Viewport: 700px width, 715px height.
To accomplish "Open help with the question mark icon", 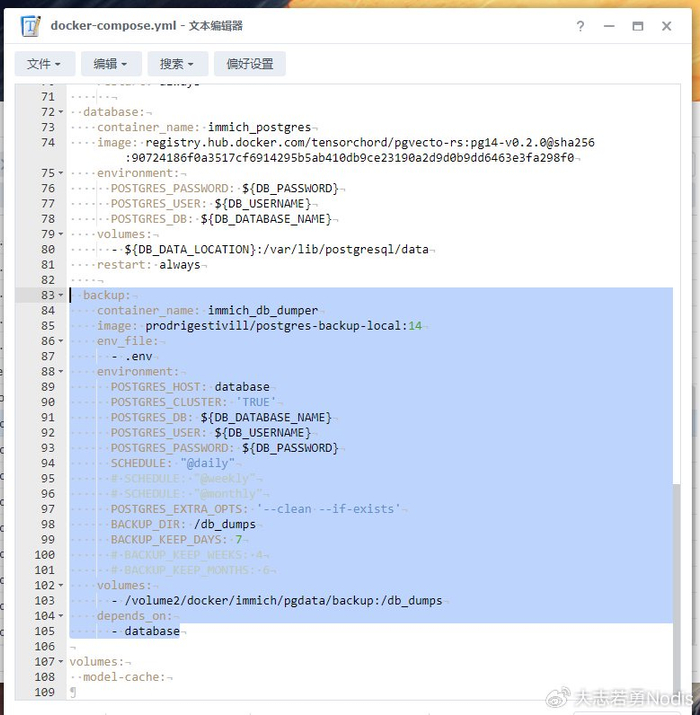I will pyautogui.click(x=581, y=27).
